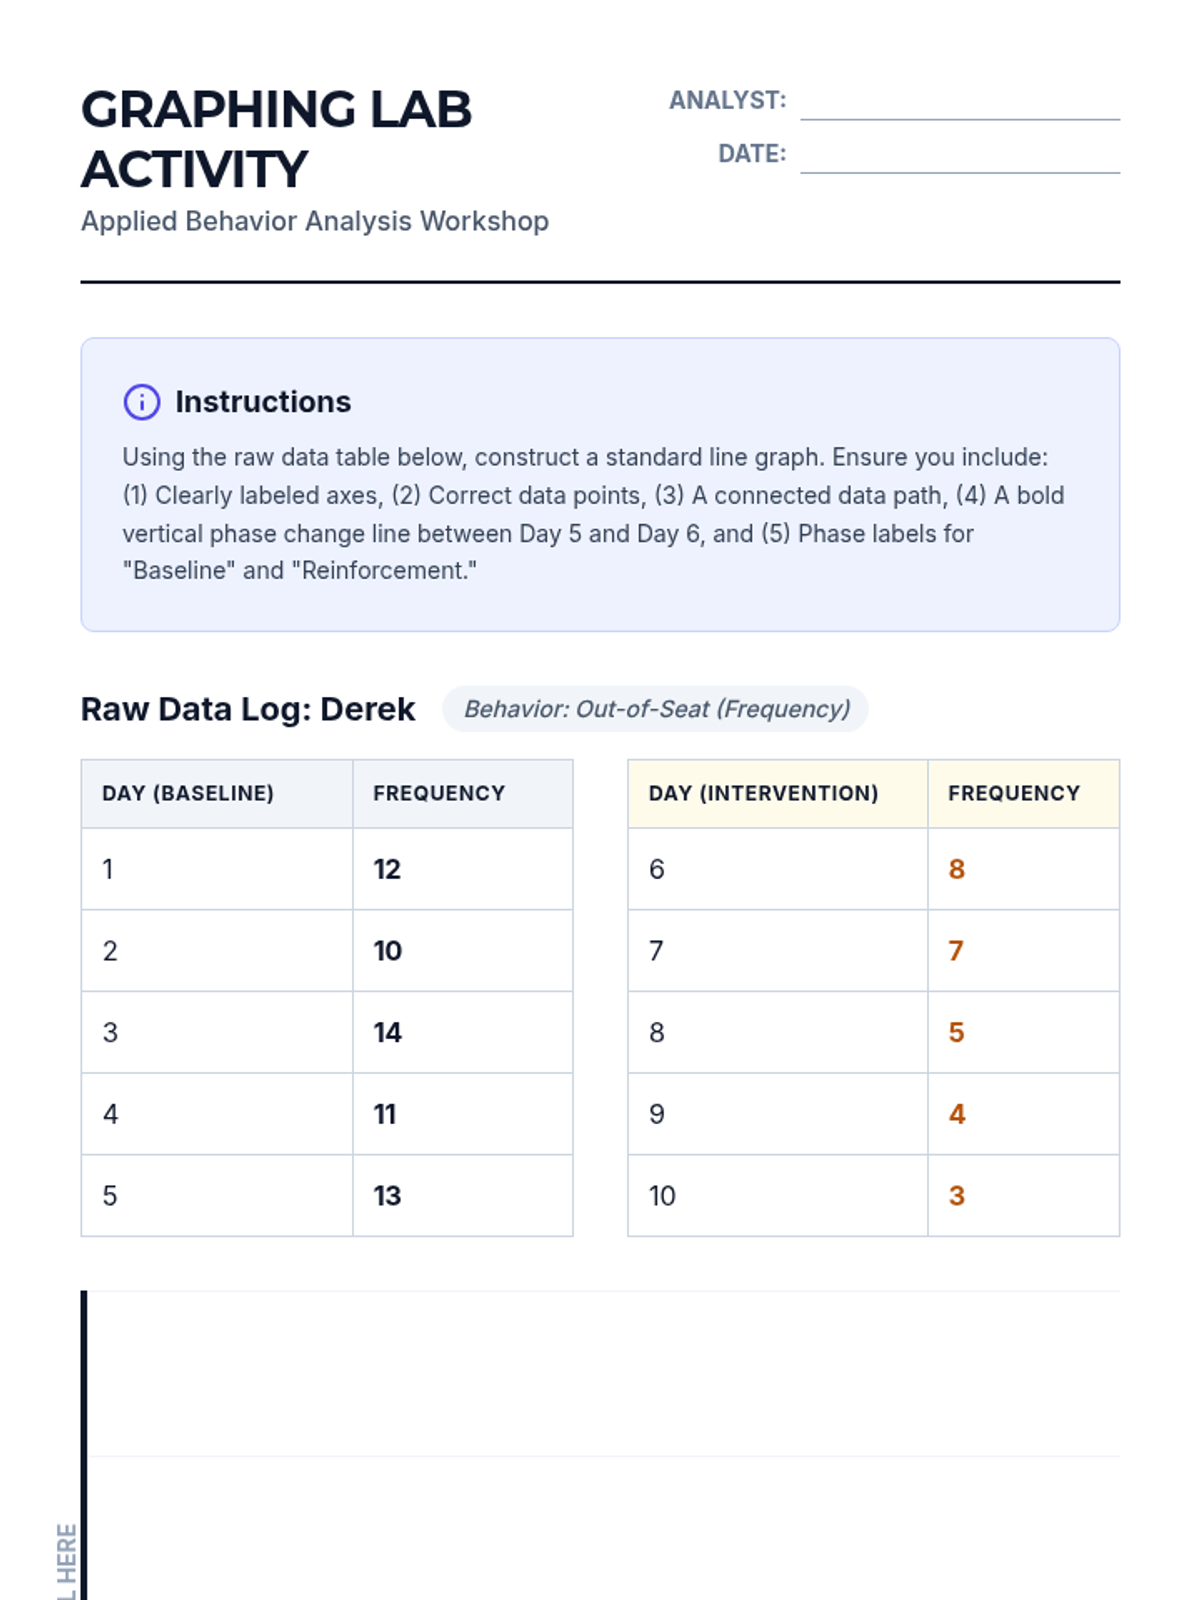Select the baseline frequency value 14

pos(387,1032)
